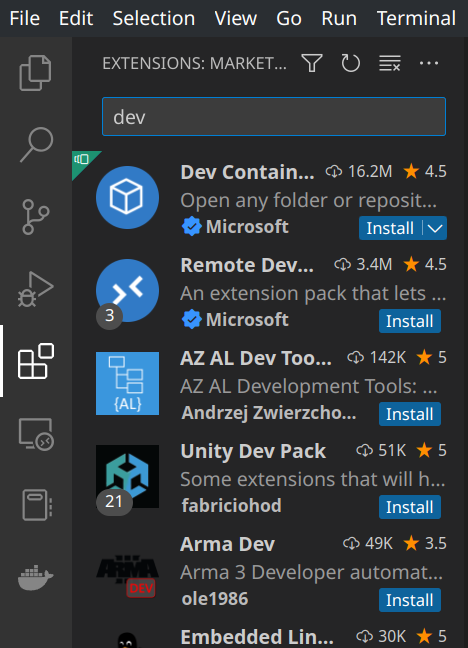This screenshot has height=648, width=468.
Task: Open the Explorer view icon
Action: (x=36, y=73)
